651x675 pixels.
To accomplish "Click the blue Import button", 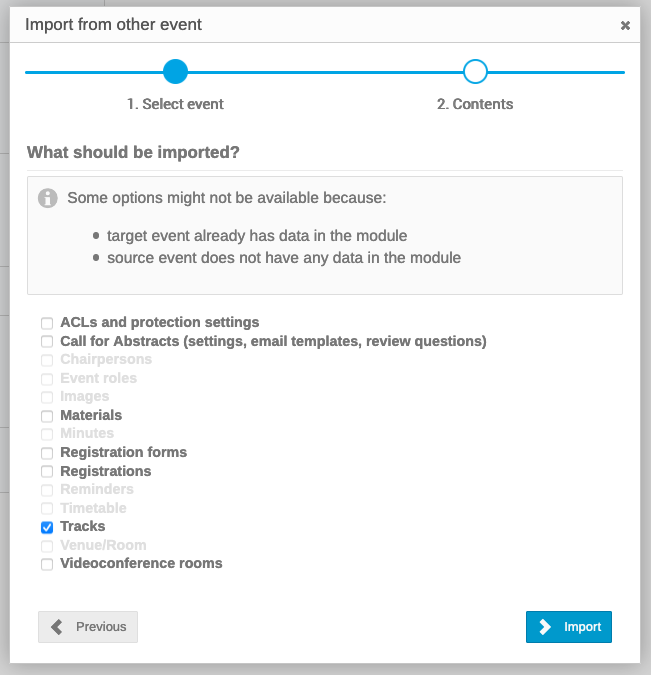I will pyautogui.click(x=569, y=627).
